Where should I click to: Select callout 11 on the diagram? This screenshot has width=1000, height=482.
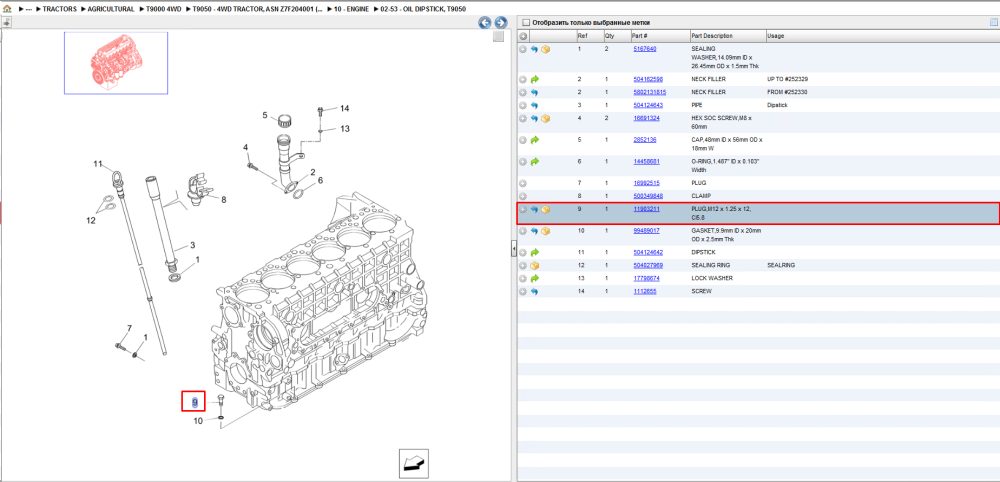[x=98, y=164]
